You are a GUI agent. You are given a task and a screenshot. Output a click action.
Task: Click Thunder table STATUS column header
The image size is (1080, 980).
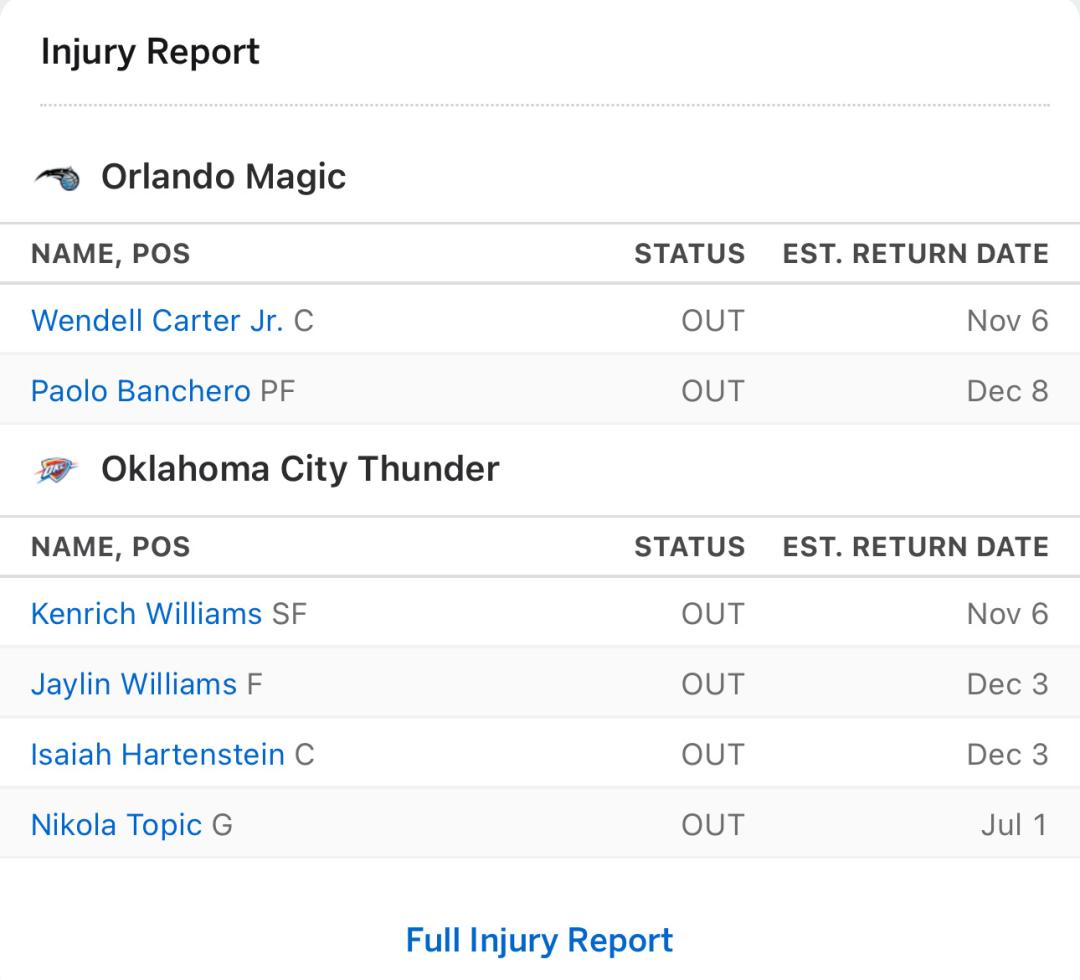(x=689, y=547)
